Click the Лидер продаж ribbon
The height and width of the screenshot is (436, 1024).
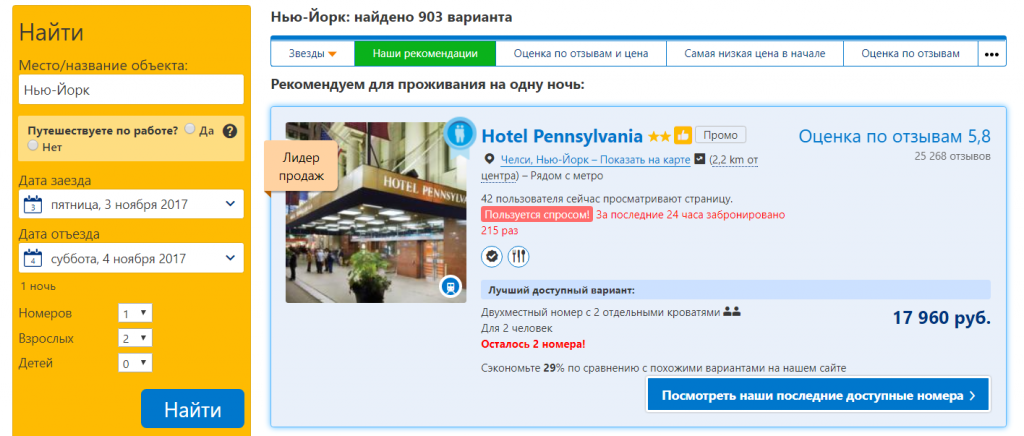point(301,166)
